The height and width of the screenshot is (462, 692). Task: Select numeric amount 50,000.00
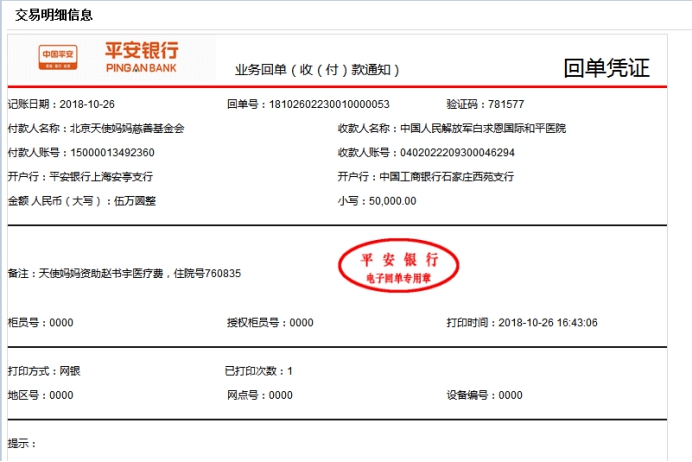(x=392, y=201)
